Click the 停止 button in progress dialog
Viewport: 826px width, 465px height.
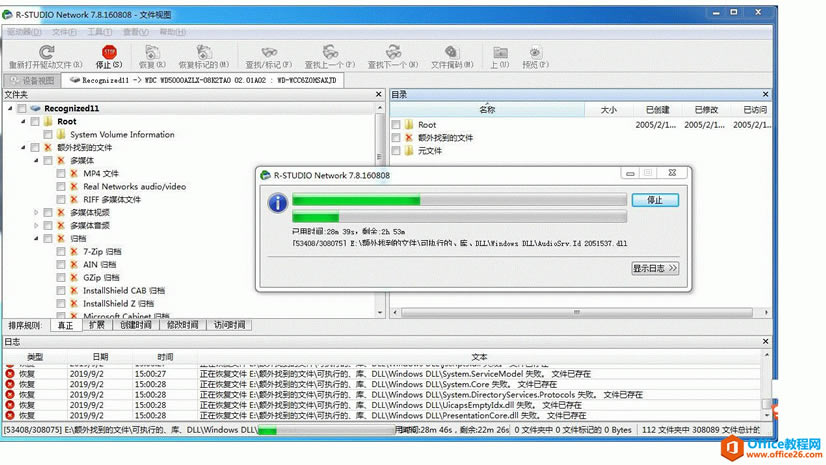coord(655,200)
